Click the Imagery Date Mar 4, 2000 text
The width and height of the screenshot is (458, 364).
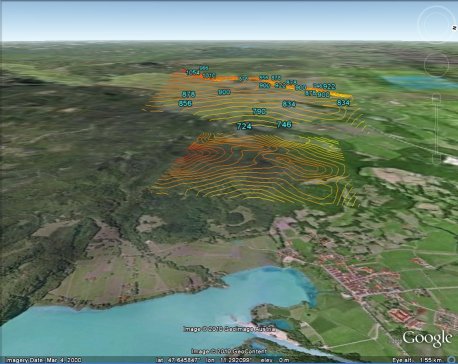(44, 360)
